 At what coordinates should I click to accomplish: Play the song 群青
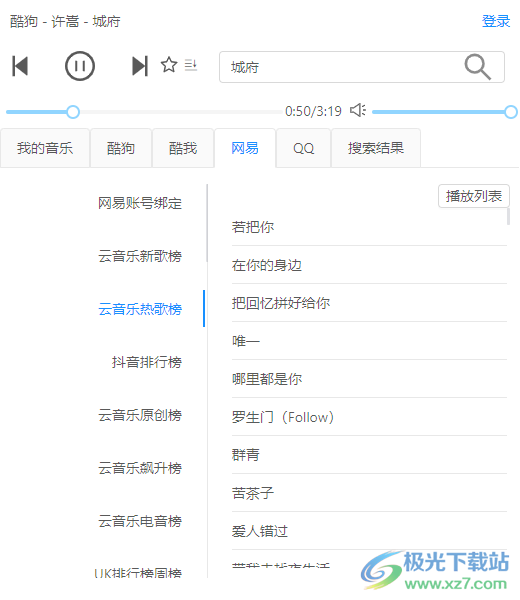[x=369, y=455]
